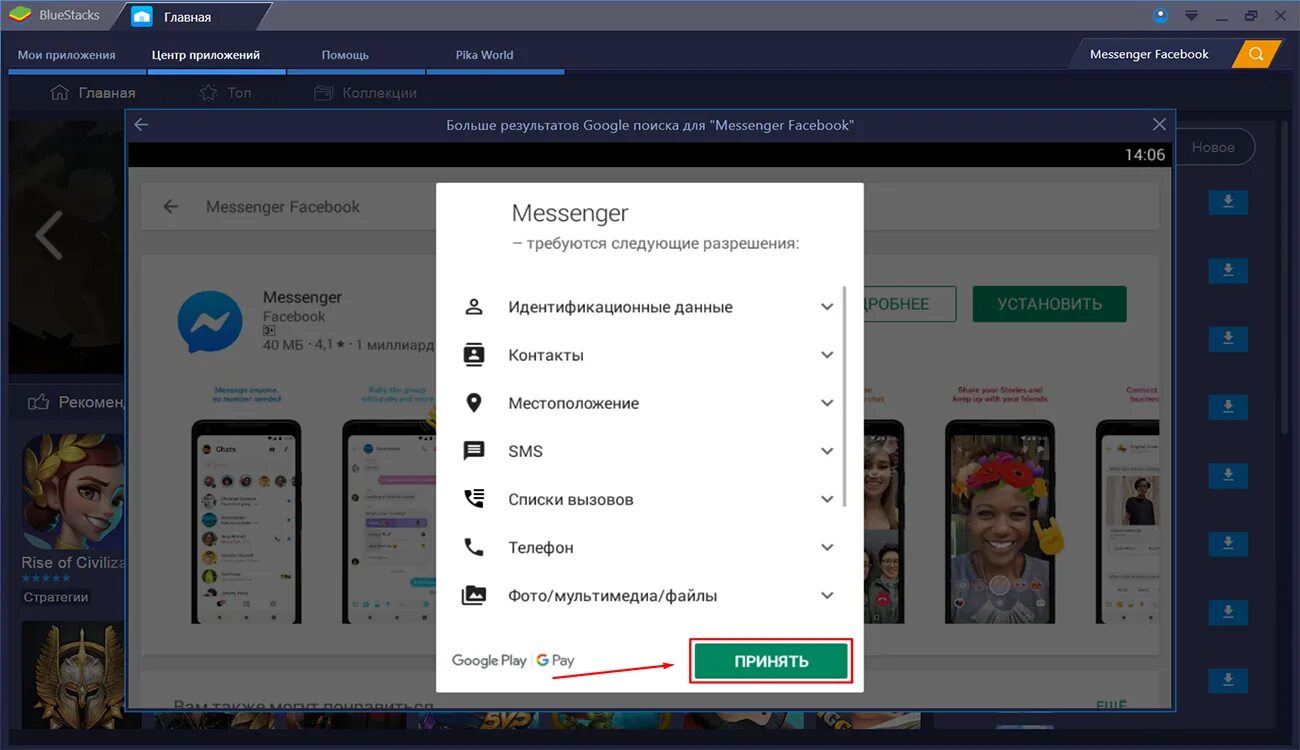The image size is (1300, 750).
Task: Expand SMS permission chevron
Action: tap(827, 451)
